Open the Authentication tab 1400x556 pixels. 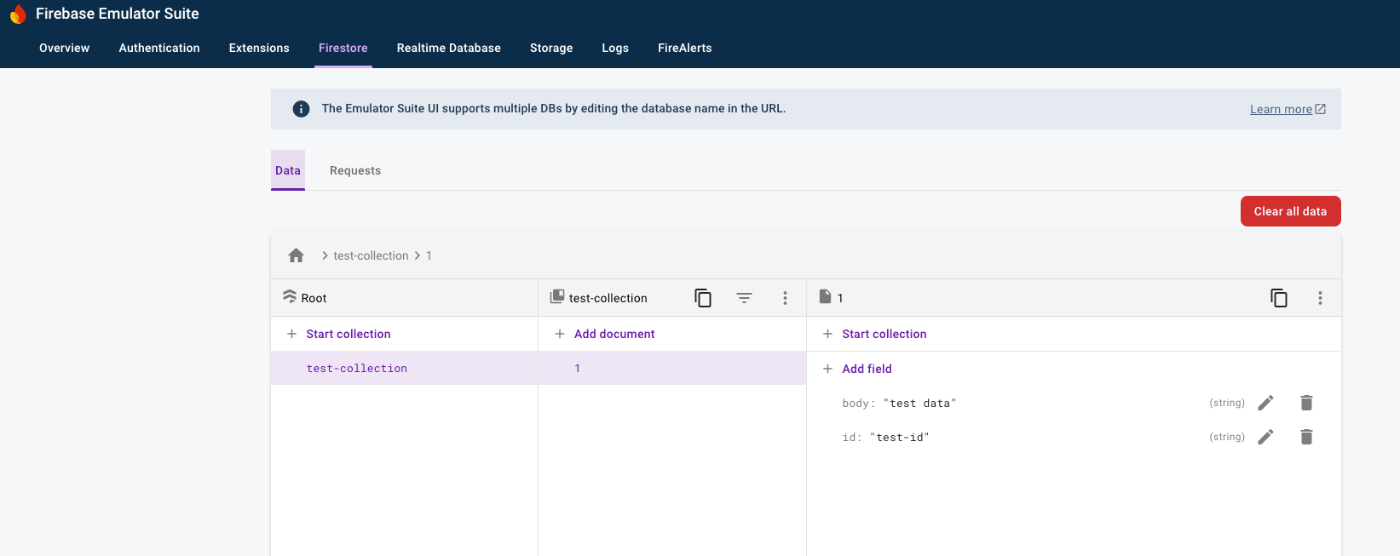[159, 48]
